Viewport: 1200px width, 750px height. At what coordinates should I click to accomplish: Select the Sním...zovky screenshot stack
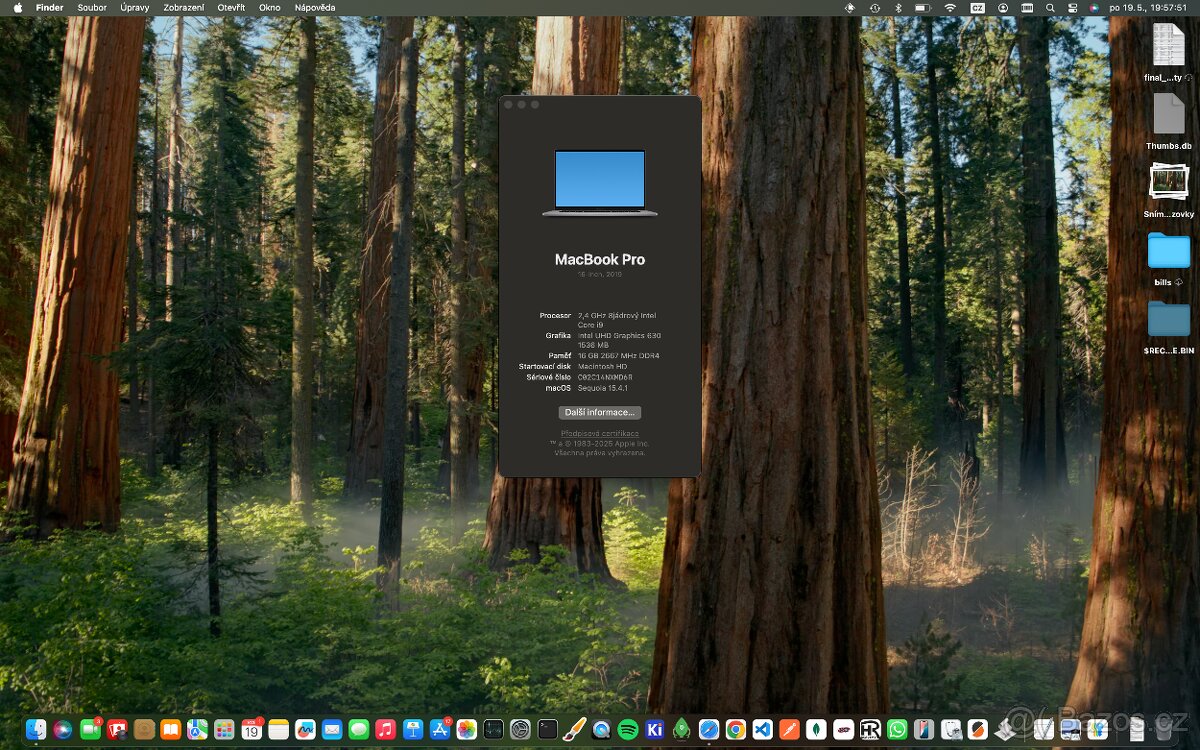click(1169, 190)
